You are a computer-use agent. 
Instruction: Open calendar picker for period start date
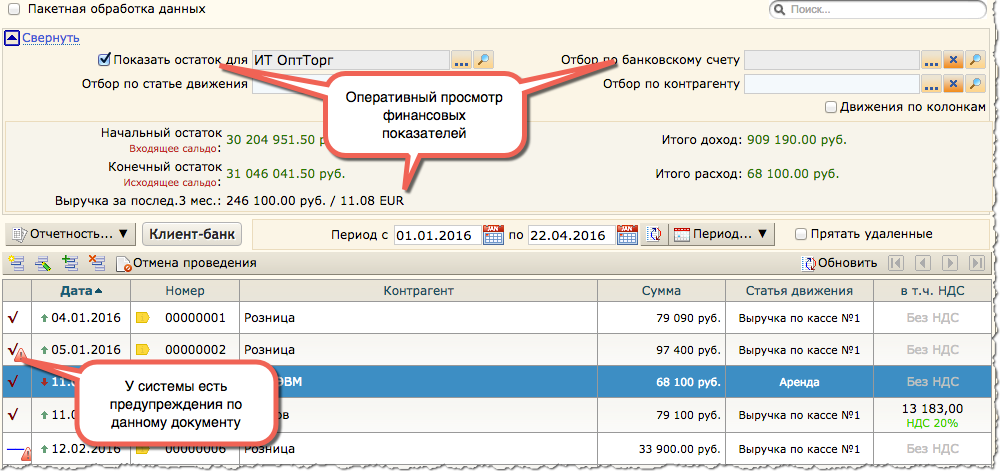[x=493, y=235]
